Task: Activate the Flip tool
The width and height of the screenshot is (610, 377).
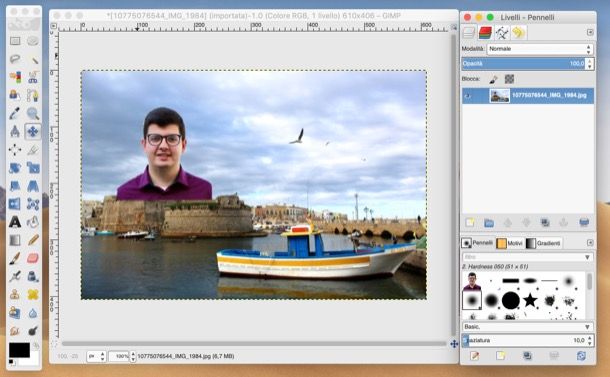Action: [15, 204]
